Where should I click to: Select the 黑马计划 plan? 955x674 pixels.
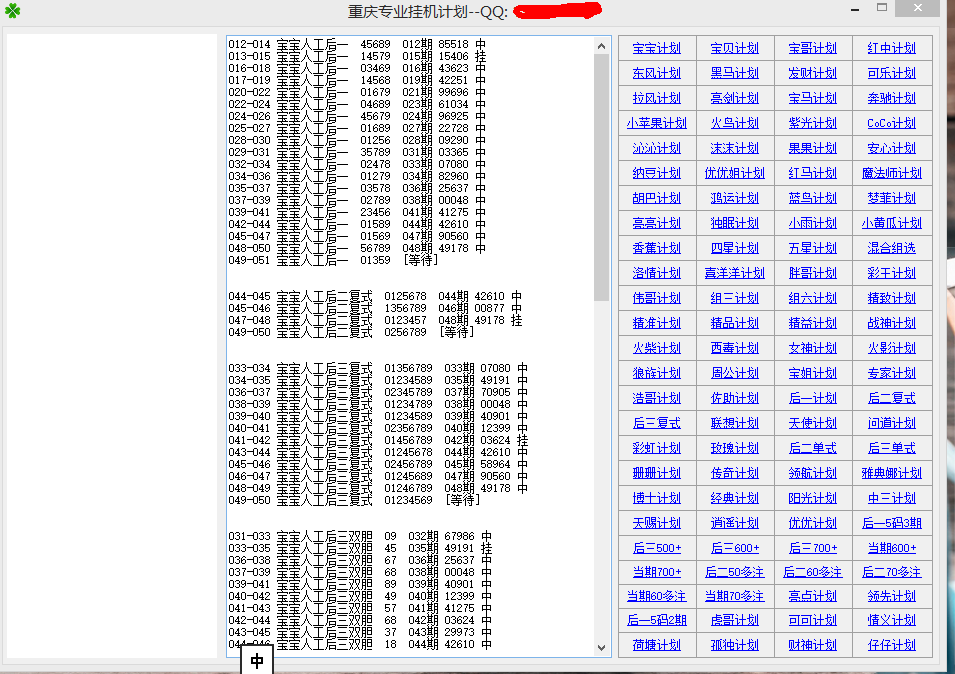735,72
